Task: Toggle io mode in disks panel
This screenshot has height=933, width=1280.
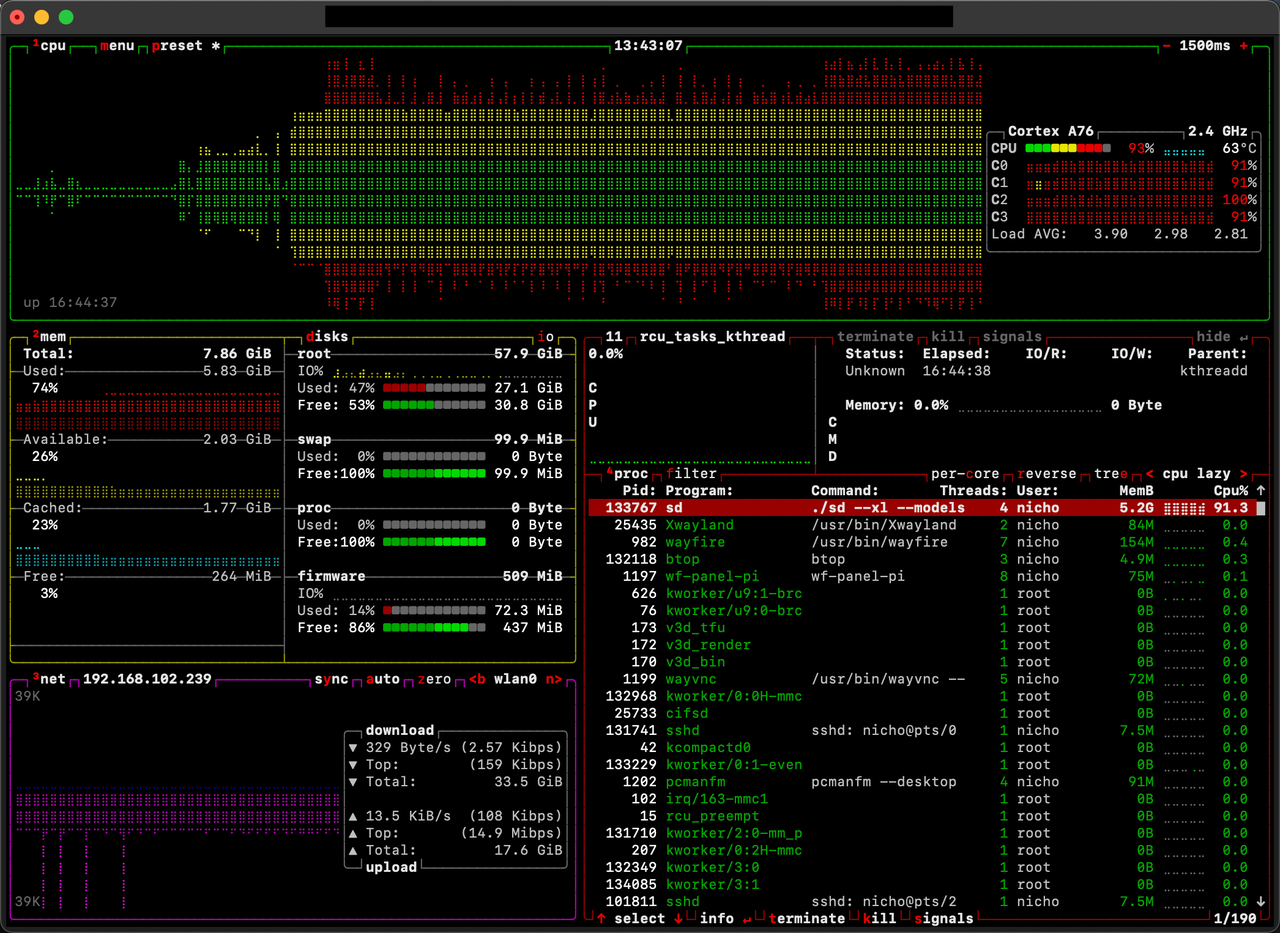Action: click(546, 337)
